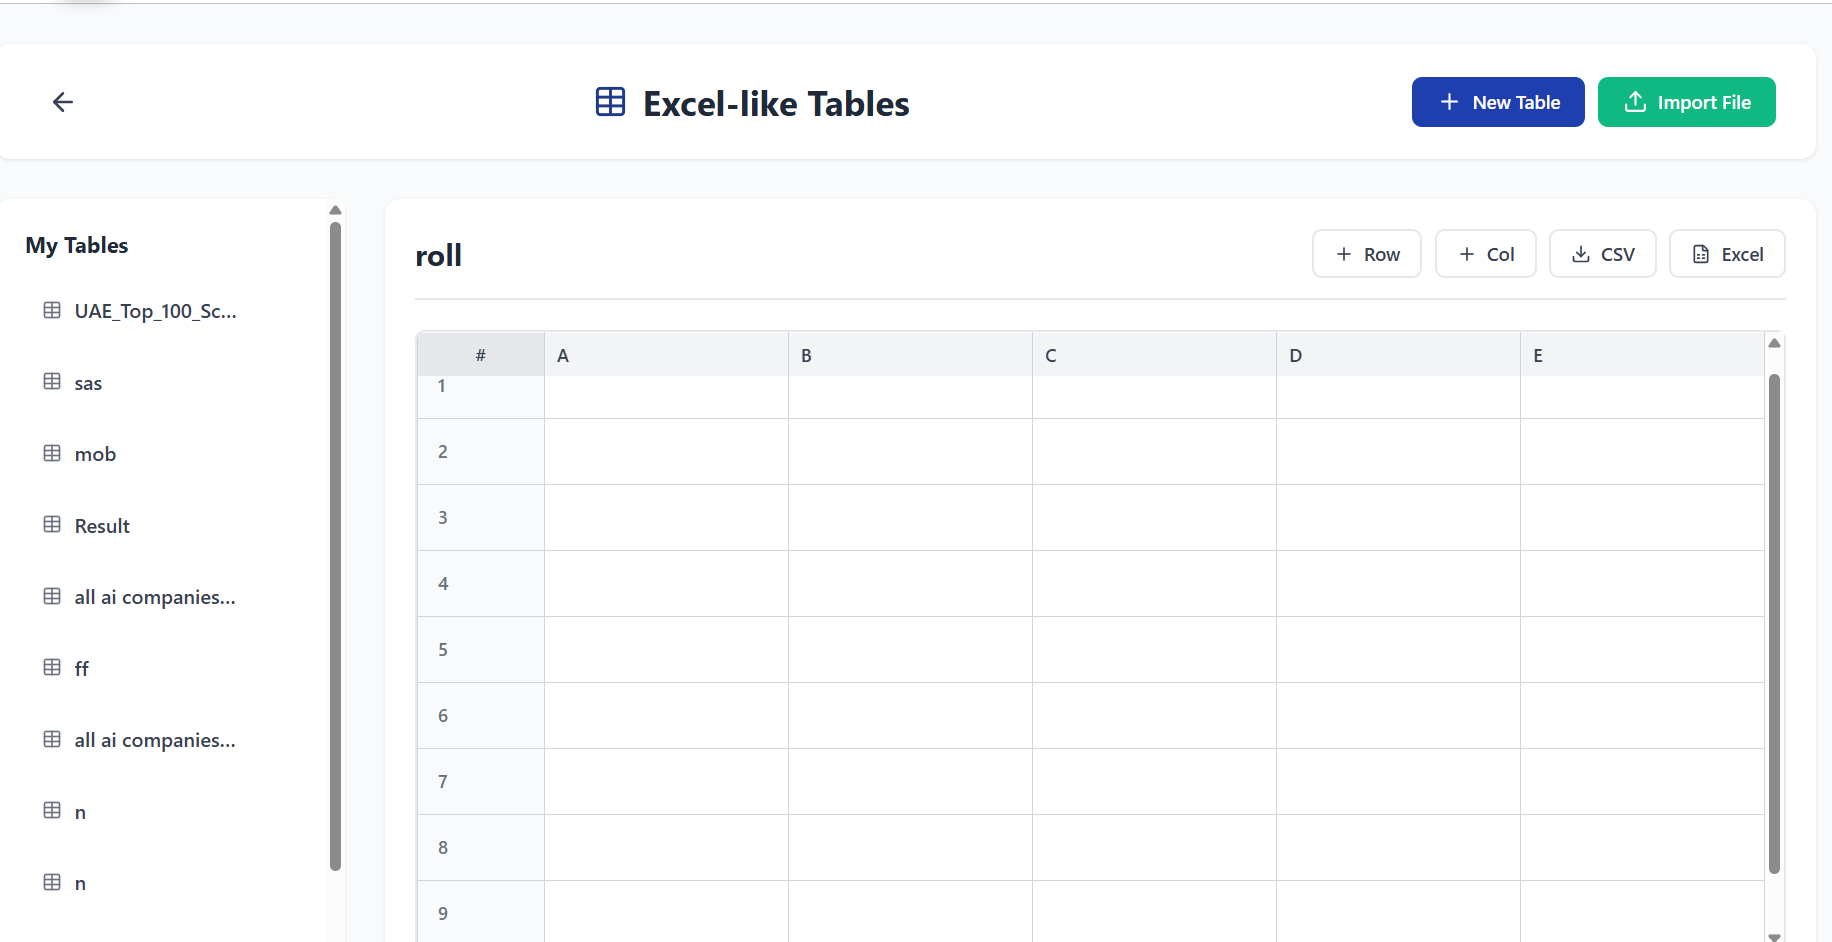
Task: Click the table icon beside Result
Action: 52,525
